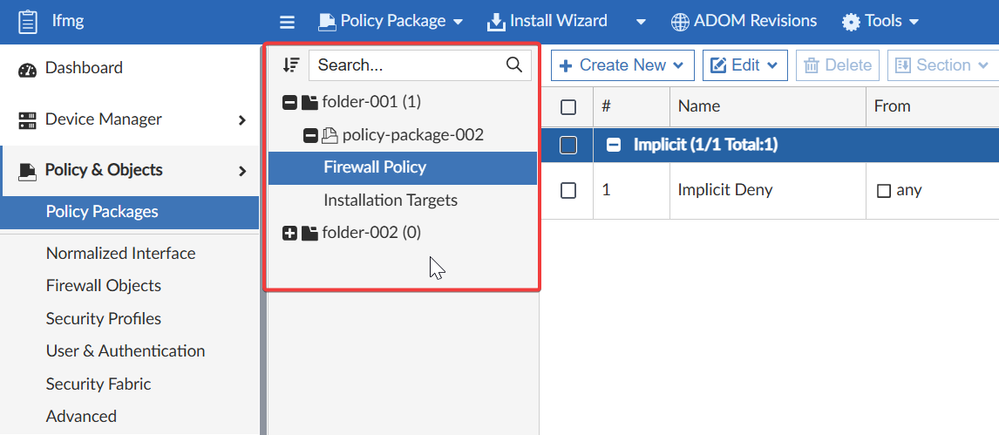Toggle the checkbox on the Implicit section row
Image resolution: width=999 pixels, height=435 pixels.
(x=568, y=145)
